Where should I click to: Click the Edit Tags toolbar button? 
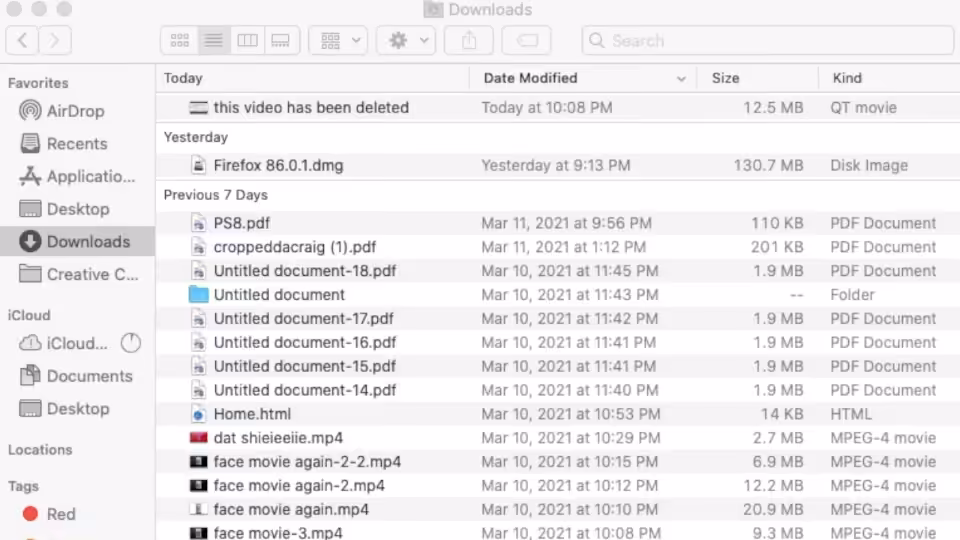tap(527, 40)
